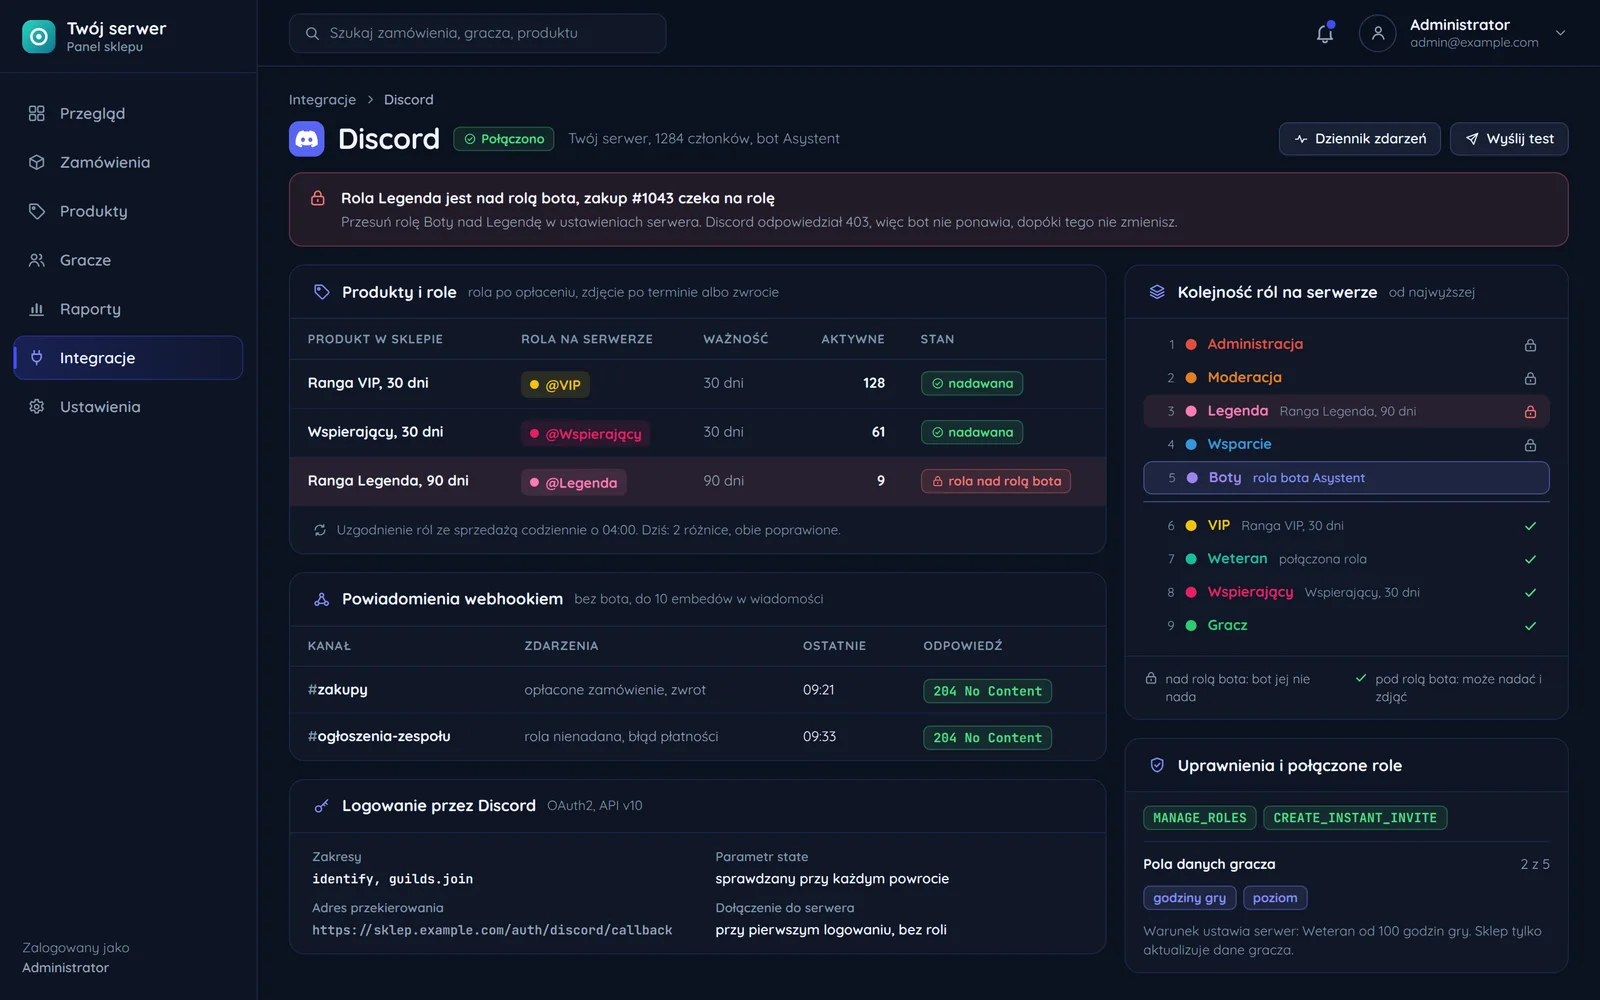Screen dimensions: 1600x1000
Task: Click the #zakupy channel row
Action: [x=697, y=690]
